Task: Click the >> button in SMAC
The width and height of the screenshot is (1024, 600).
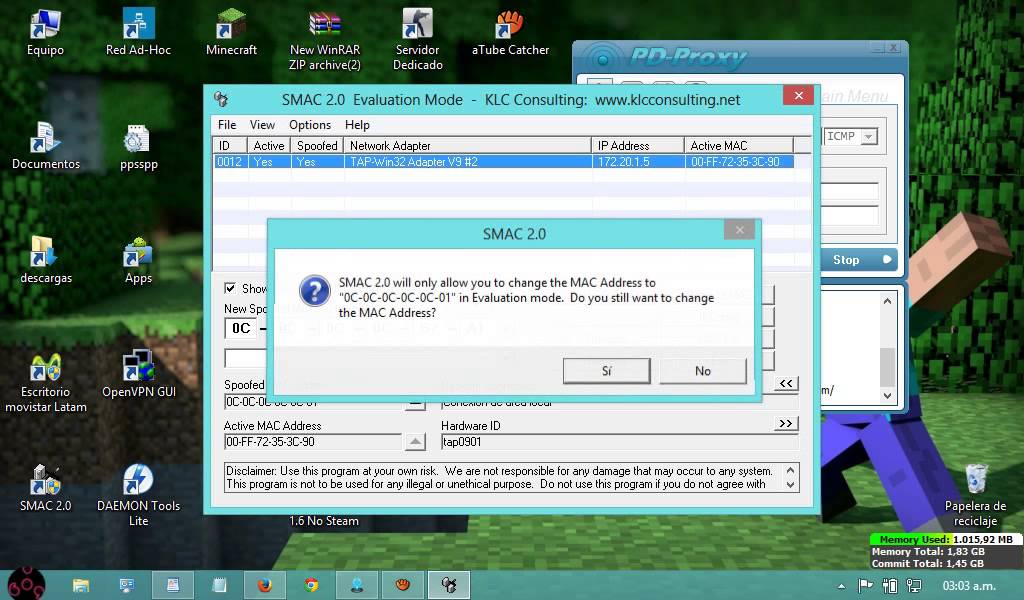Action: pos(786,424)
